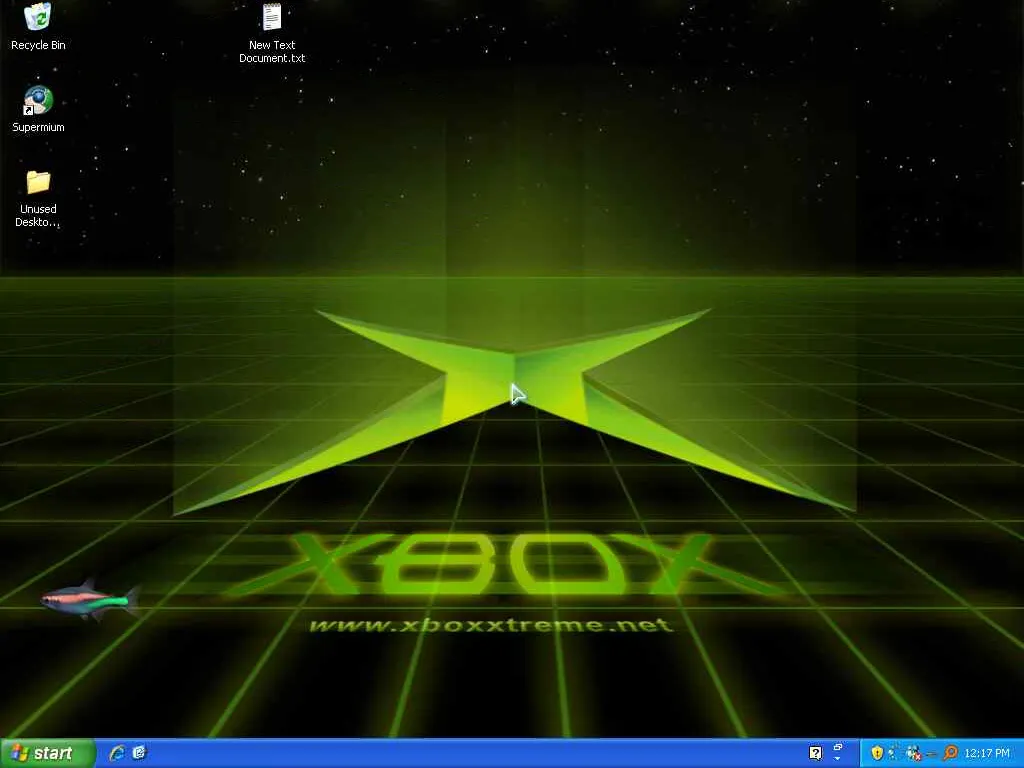Select the Recycle Bin desktop icon

click(38, 26)
